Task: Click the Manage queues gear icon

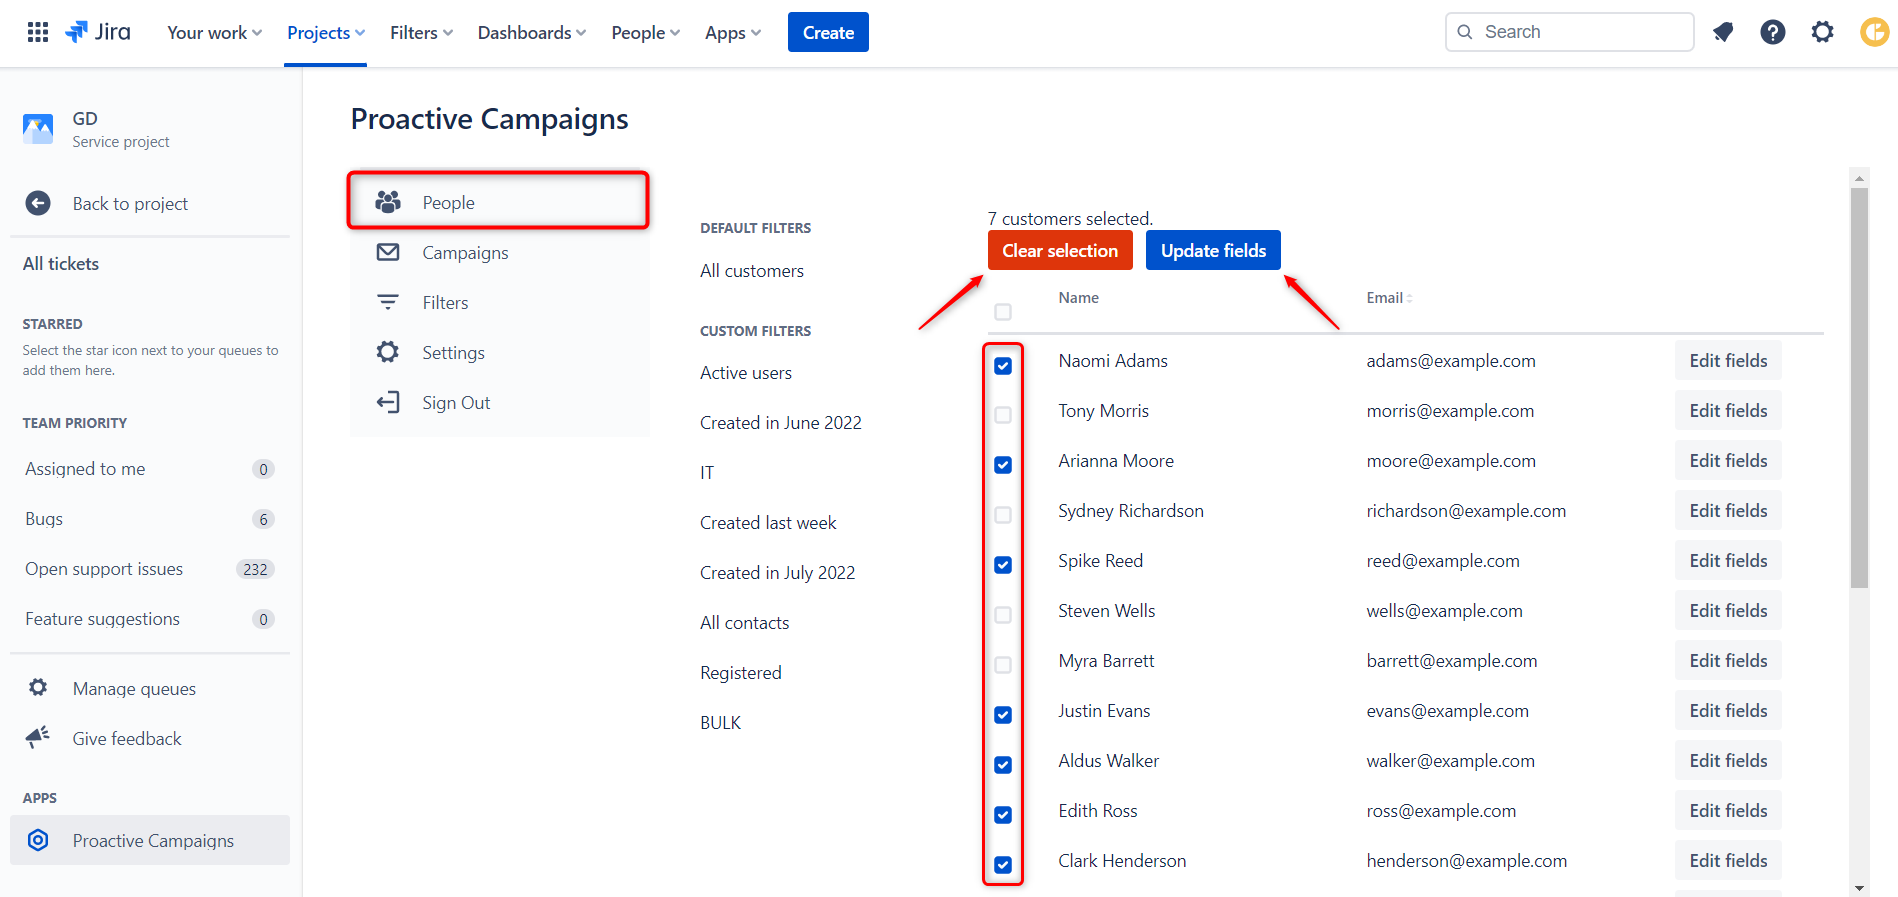Action: coord(38,687)
